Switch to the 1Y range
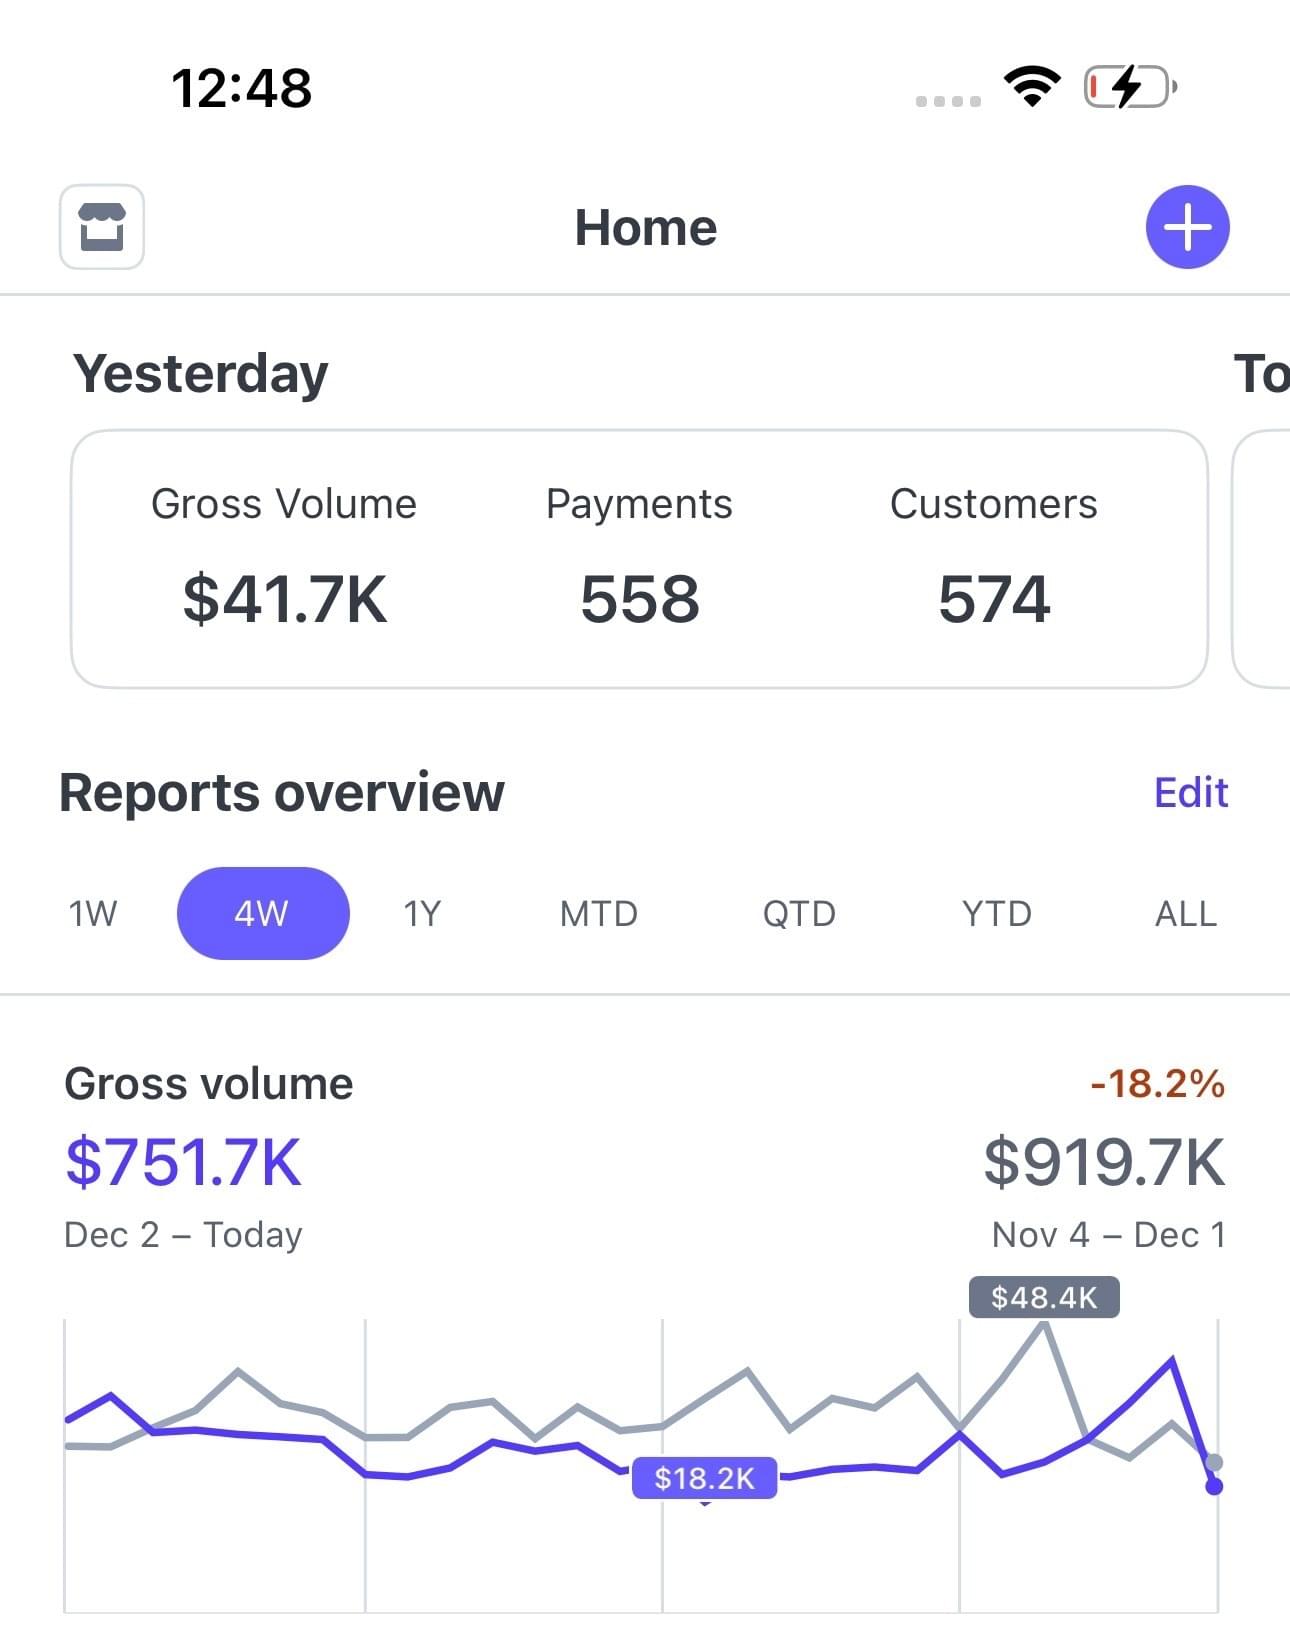The height and width of the screenshot is (1643, 1290). coord(422,913)
